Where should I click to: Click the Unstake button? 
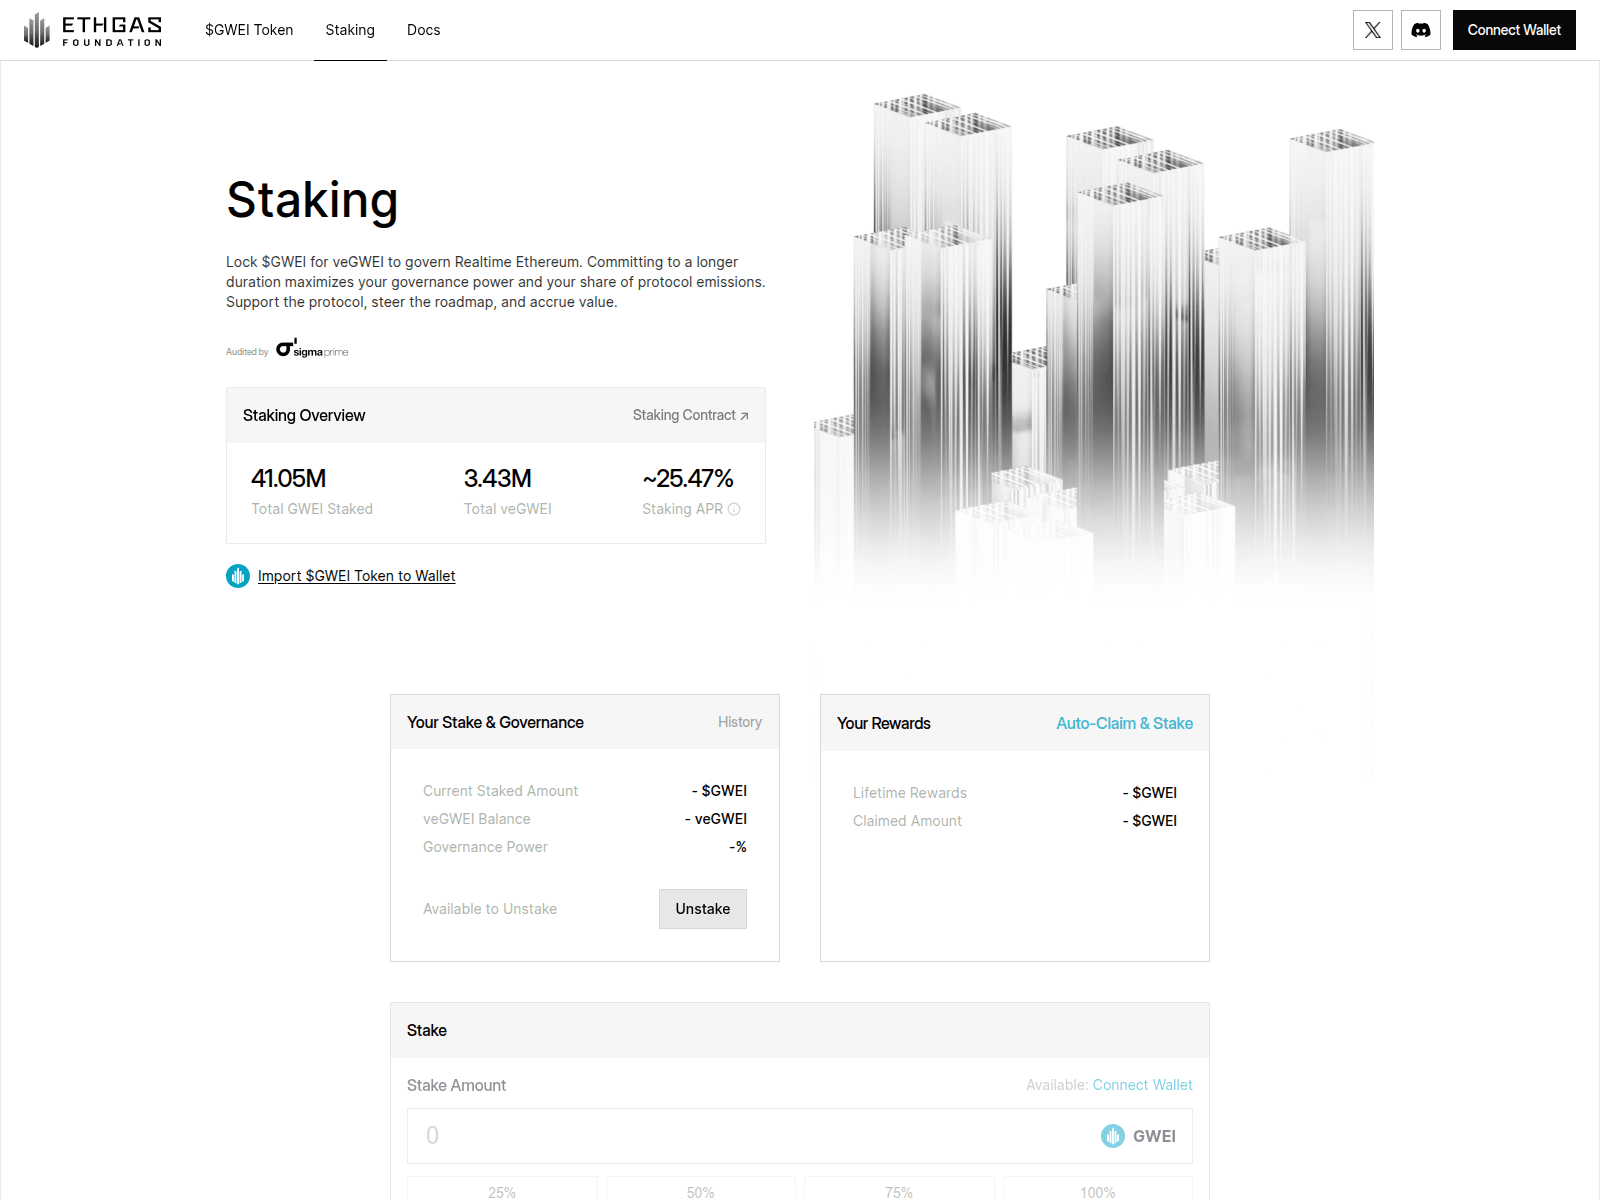point(702,909)
